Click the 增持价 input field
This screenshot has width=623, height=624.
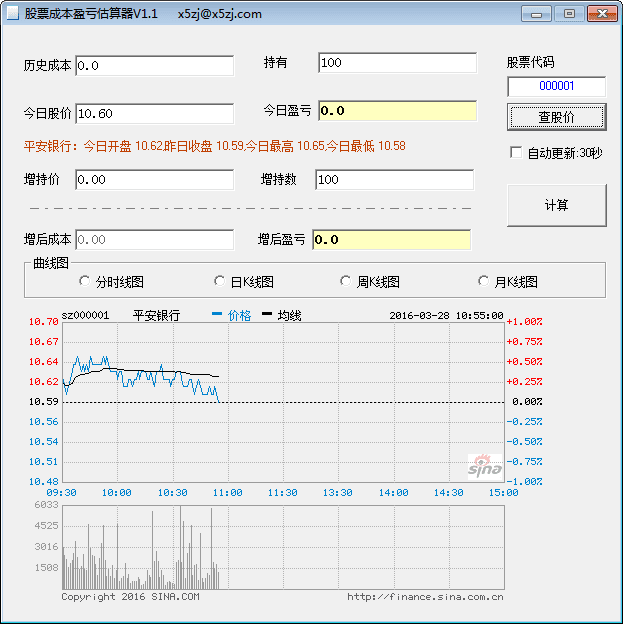tap(154, 180)
